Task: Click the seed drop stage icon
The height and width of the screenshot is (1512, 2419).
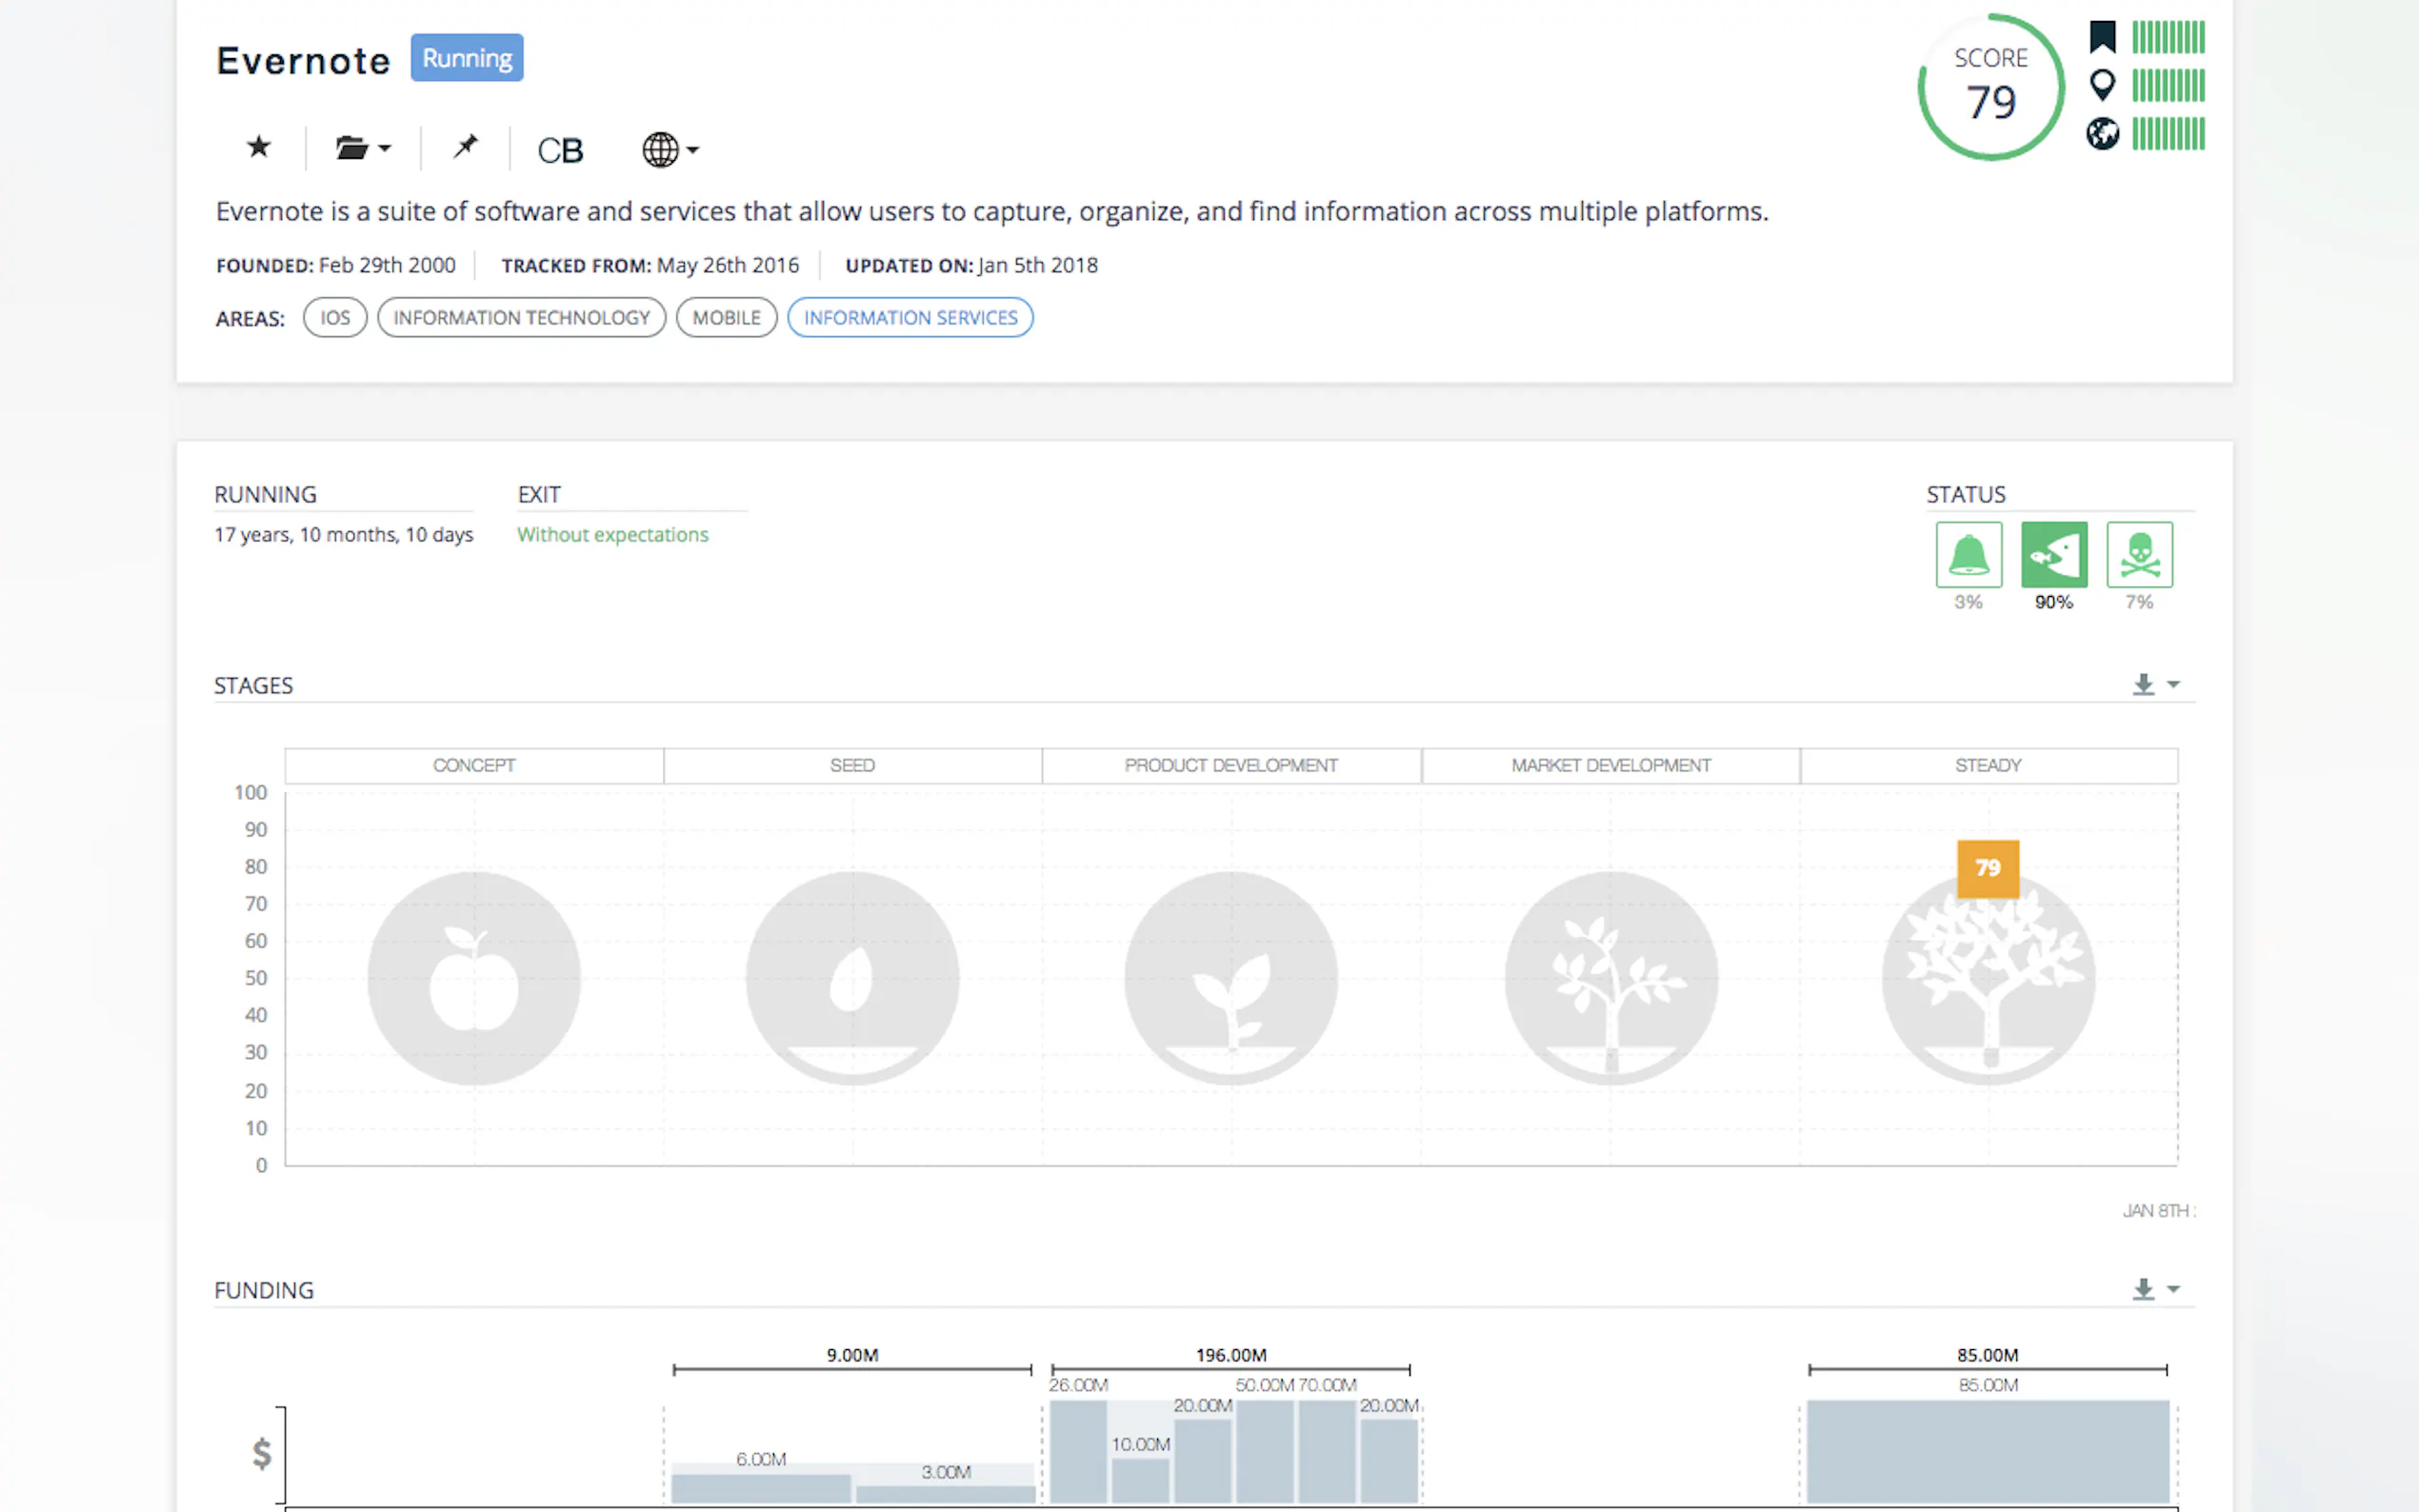Action: pos(852,978)
